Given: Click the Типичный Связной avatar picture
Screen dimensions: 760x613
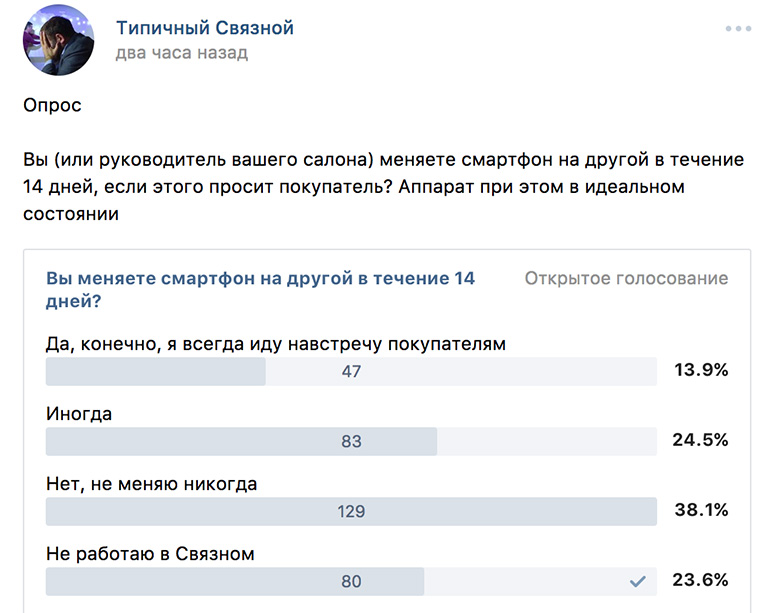Looking at the screenshot, I should pyautogui.click(x=58, y=40).
